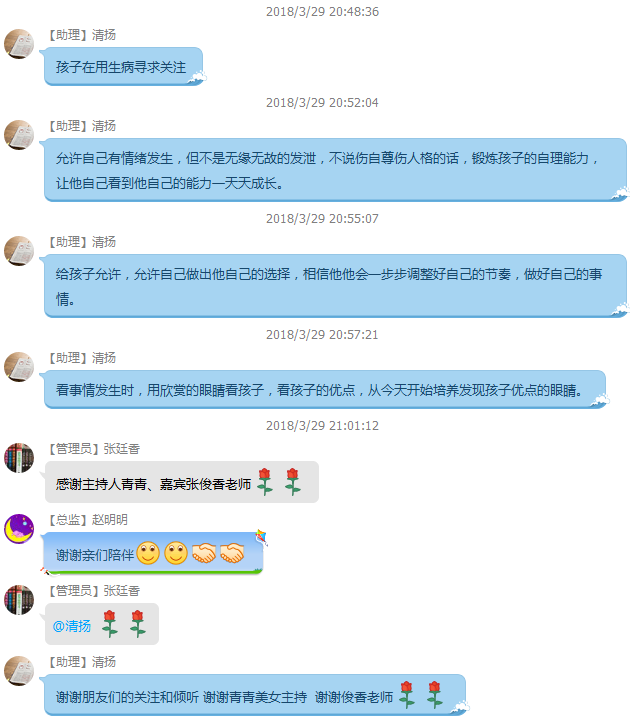The image size is (630, 724).
Task: Click the timestamp 2018/3/29 21:01:12
Action: [x=322, y=425]
